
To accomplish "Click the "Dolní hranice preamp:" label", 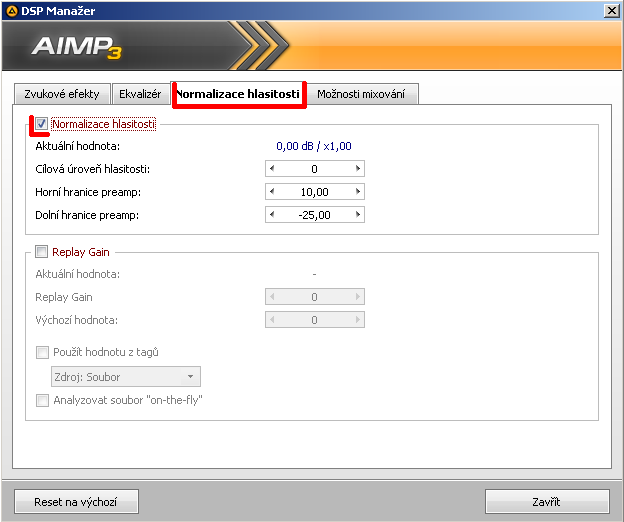I will click(87, 215).
